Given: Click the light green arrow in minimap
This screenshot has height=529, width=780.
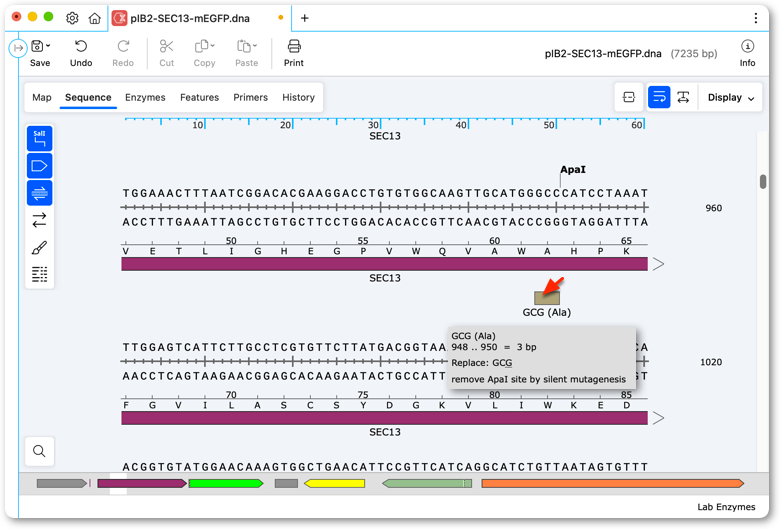Looking at the screenshot, I should pyautogui.click(x=427, y=483).
